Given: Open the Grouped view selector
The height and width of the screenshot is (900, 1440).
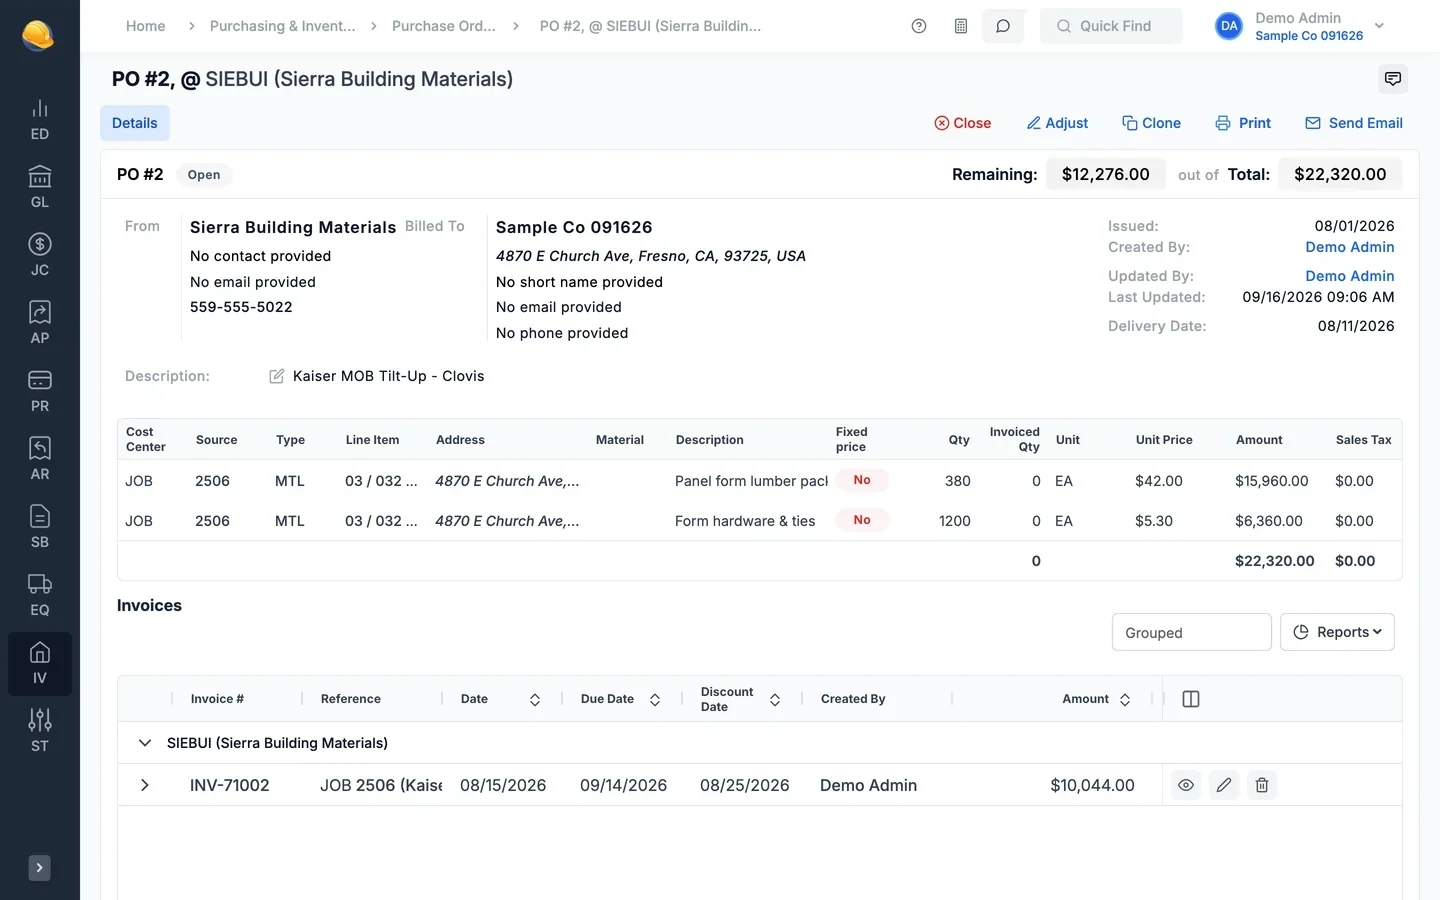Looking at the screenshot, I should tap(1192, 632).
